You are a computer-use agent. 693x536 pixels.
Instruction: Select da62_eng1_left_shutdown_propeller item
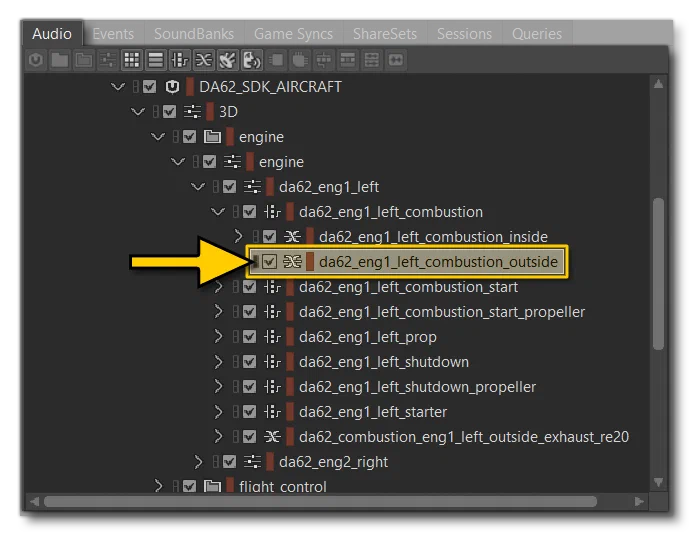pos(417,387)
